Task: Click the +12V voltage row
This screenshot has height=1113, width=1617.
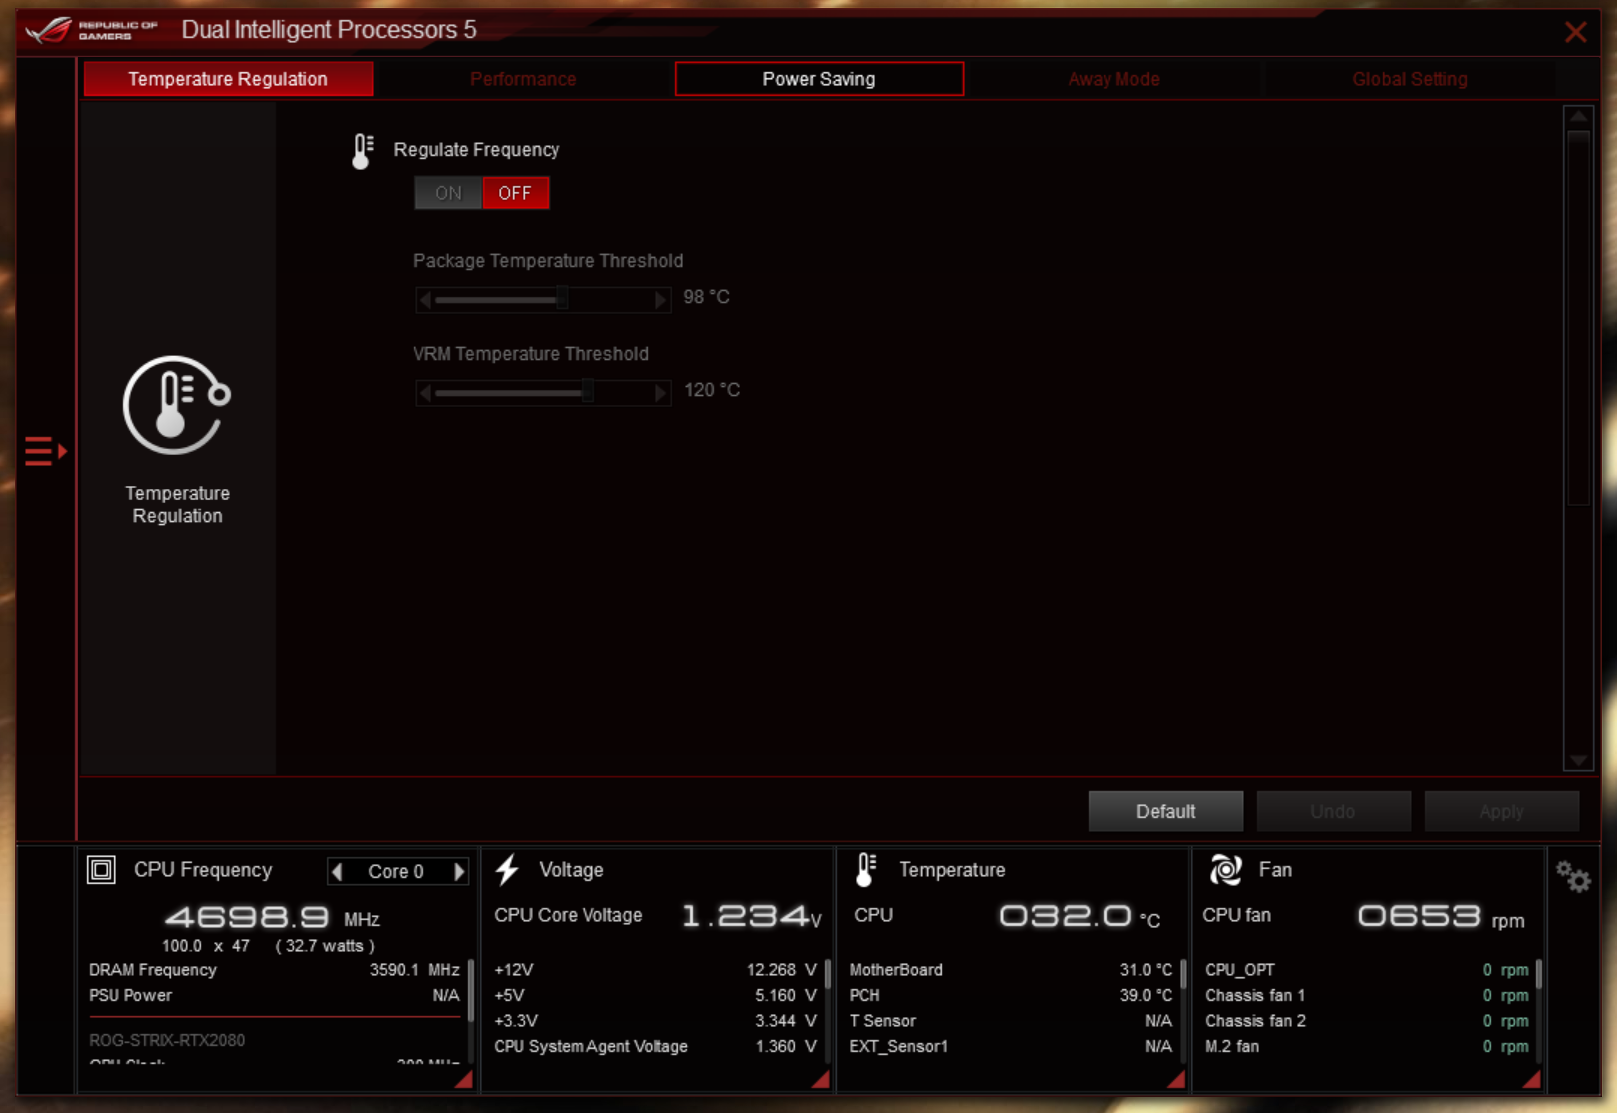Action: point(655,970)
